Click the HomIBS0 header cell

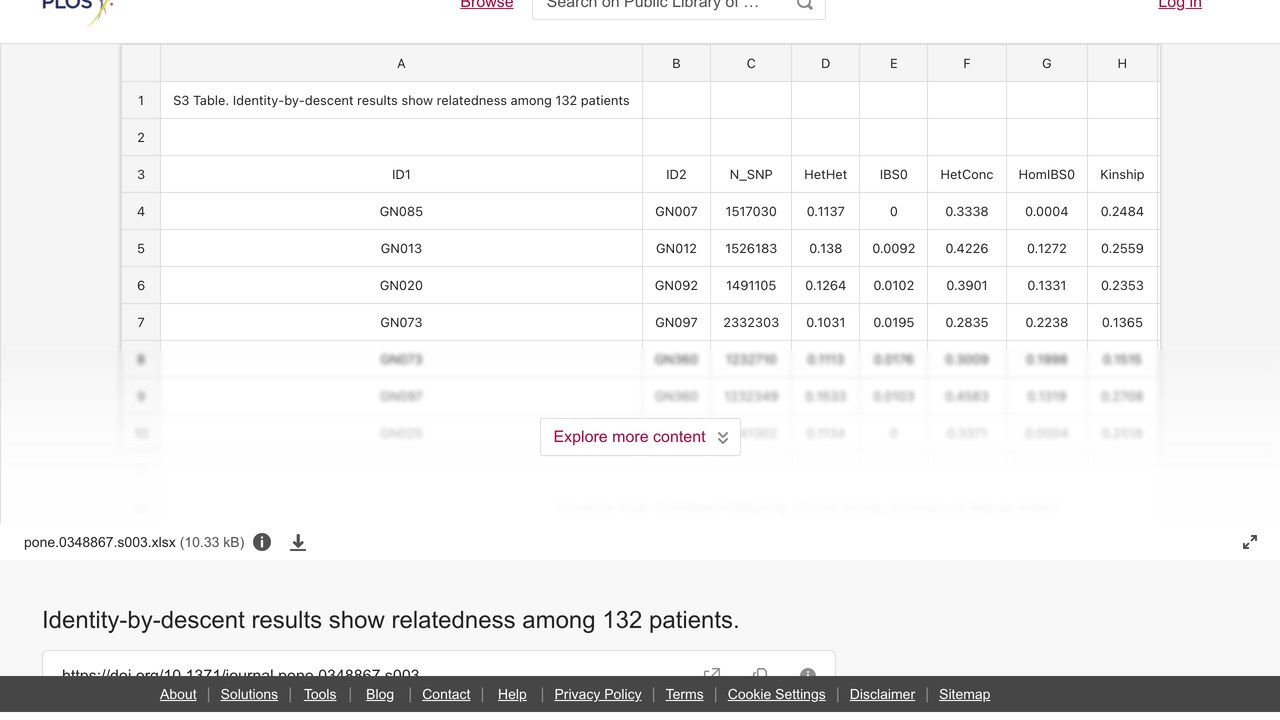[1047, 174]
